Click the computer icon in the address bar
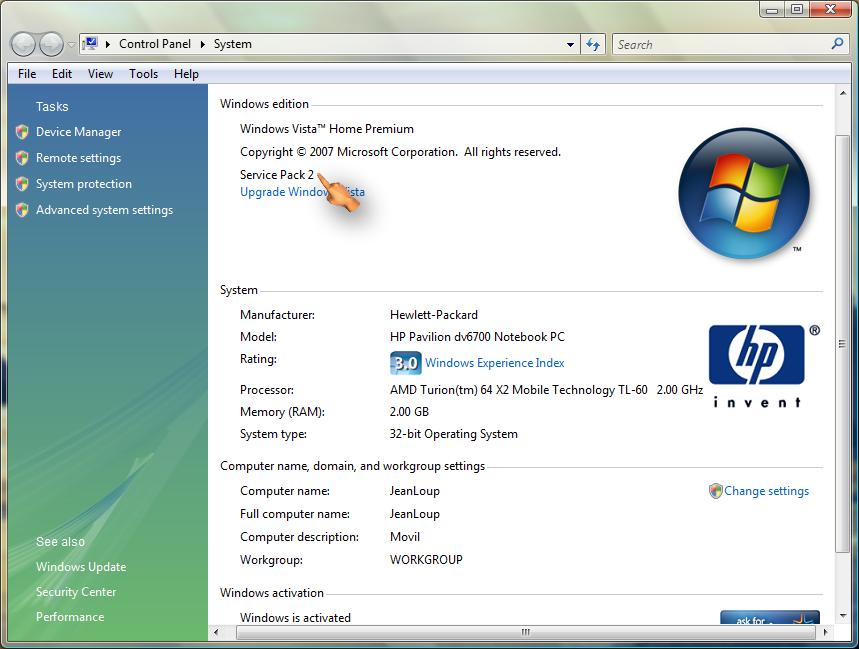The image size is (859, 649). click(x=90, y=44)
